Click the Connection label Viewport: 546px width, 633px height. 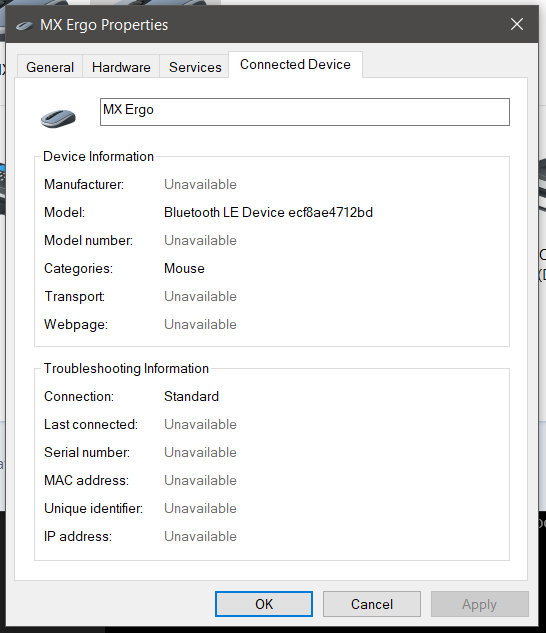79,396
